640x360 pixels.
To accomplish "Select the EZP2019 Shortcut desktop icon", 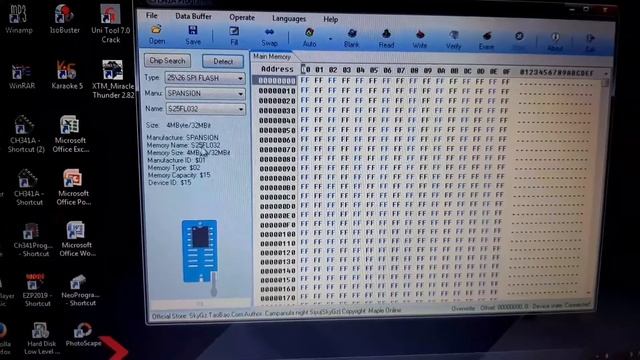I will click(x=37, y=290).
